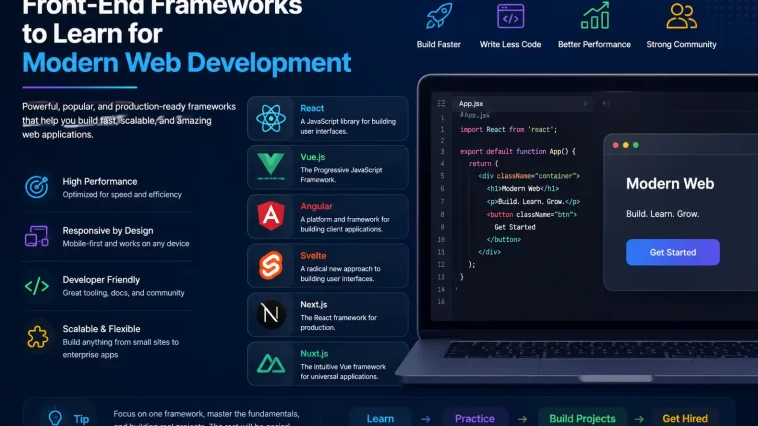Click the Developer Friendly code brackets icon

point(37,286)
